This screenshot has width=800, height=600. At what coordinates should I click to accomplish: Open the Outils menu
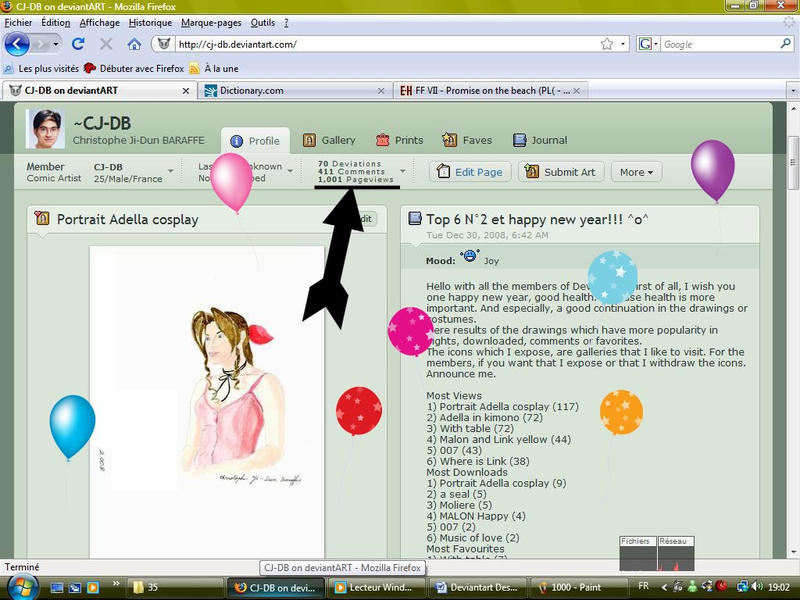(263, 22)
